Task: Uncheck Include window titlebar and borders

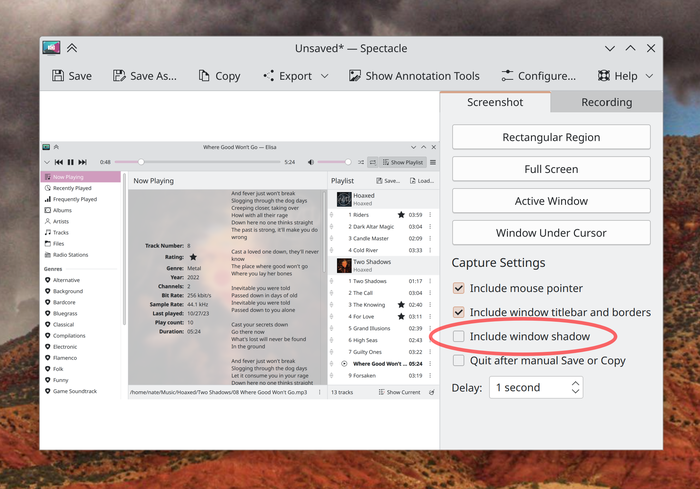Action: click(458, 312)
